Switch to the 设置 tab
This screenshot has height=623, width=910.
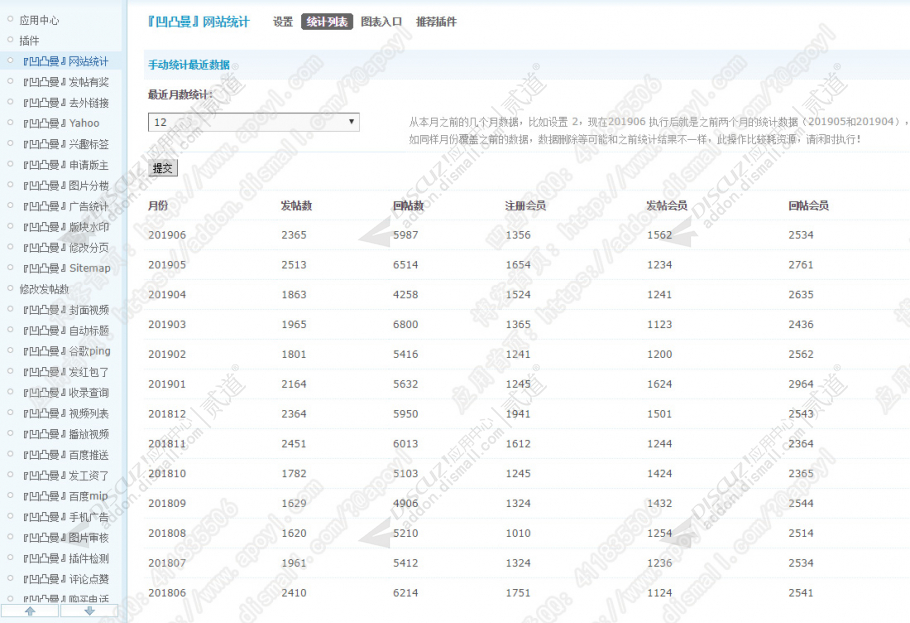(x=283, y=22)
